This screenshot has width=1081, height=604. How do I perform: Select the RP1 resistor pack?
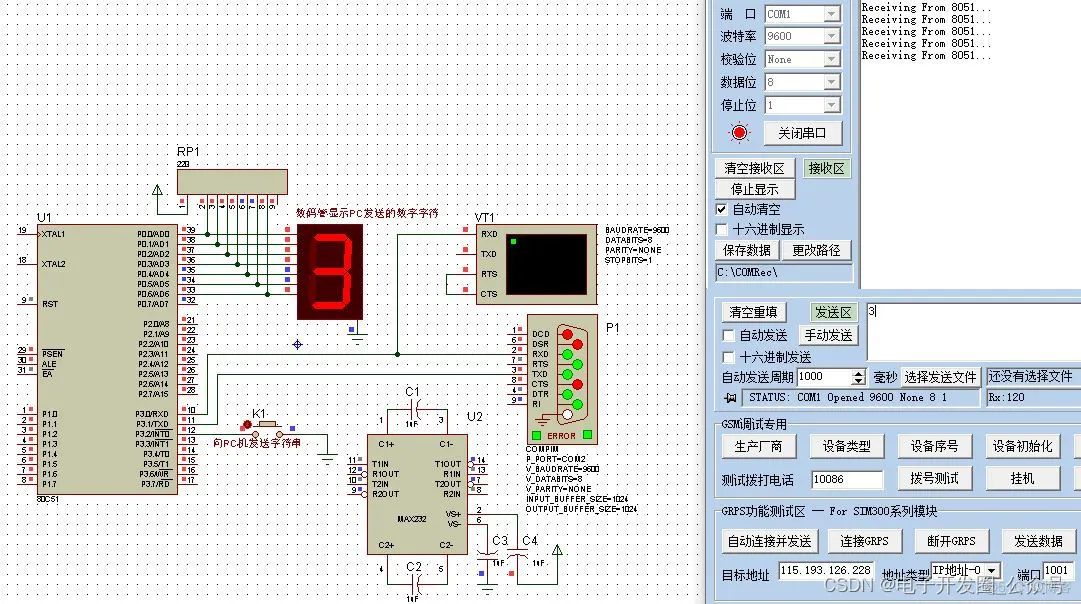click(232, 181)
